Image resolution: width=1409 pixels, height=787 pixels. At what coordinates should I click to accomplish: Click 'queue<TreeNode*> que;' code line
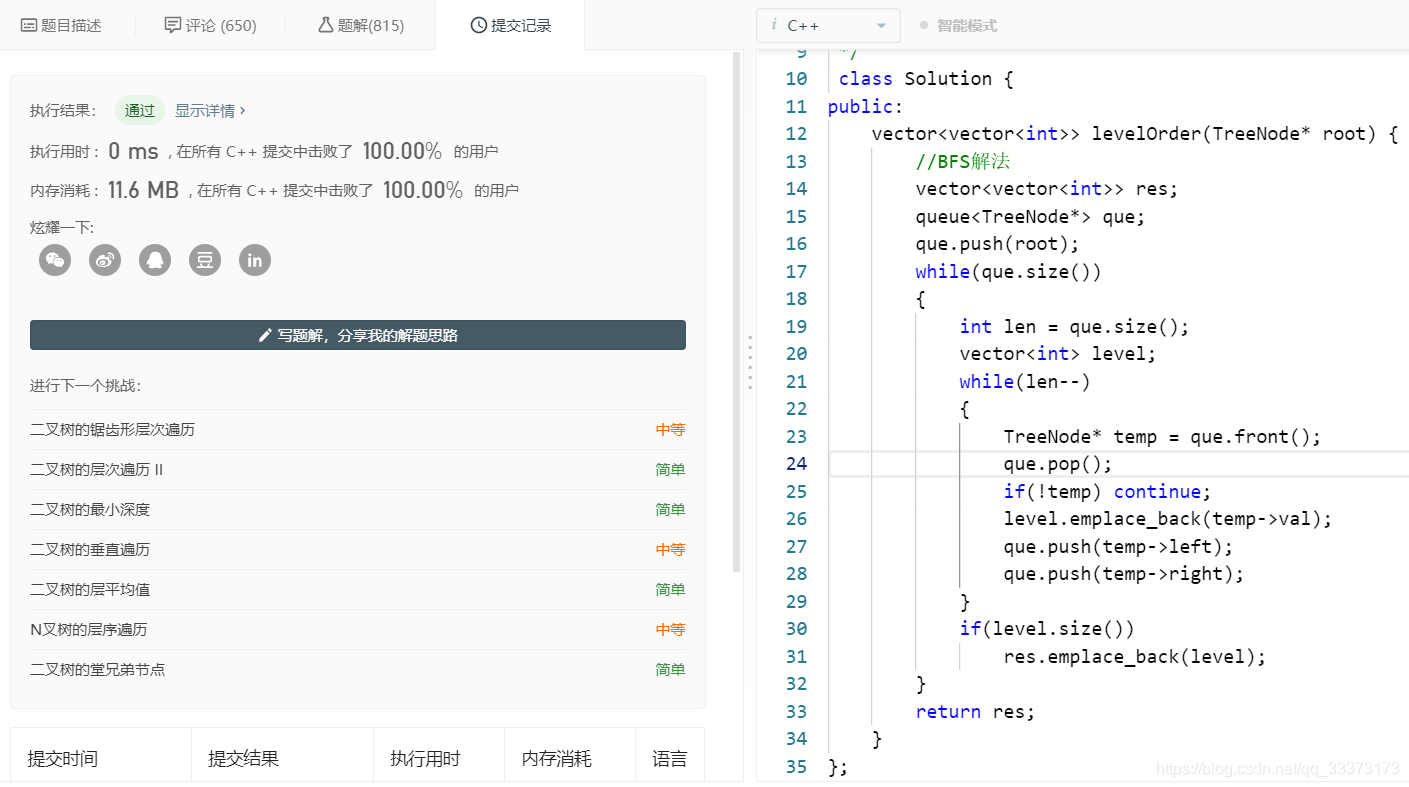1030,216
